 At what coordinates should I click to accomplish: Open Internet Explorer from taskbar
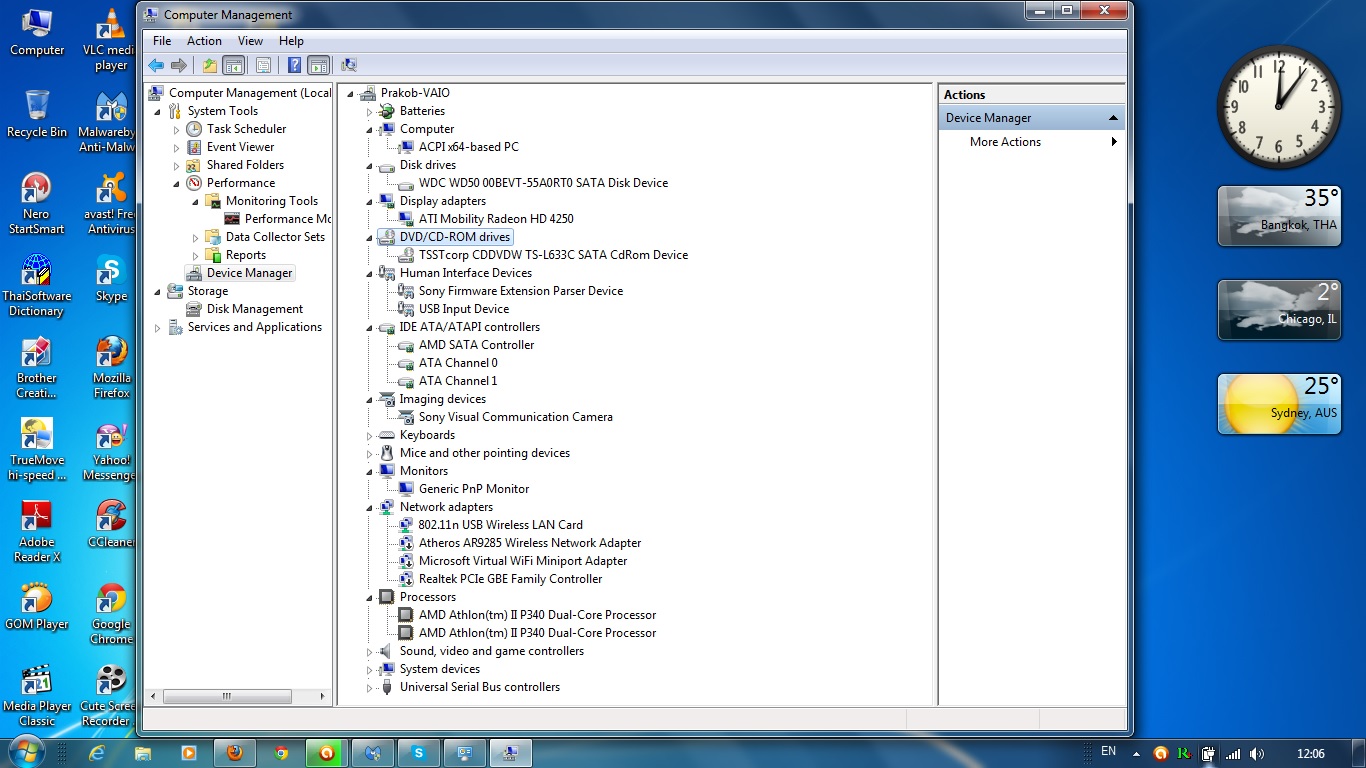97,753
